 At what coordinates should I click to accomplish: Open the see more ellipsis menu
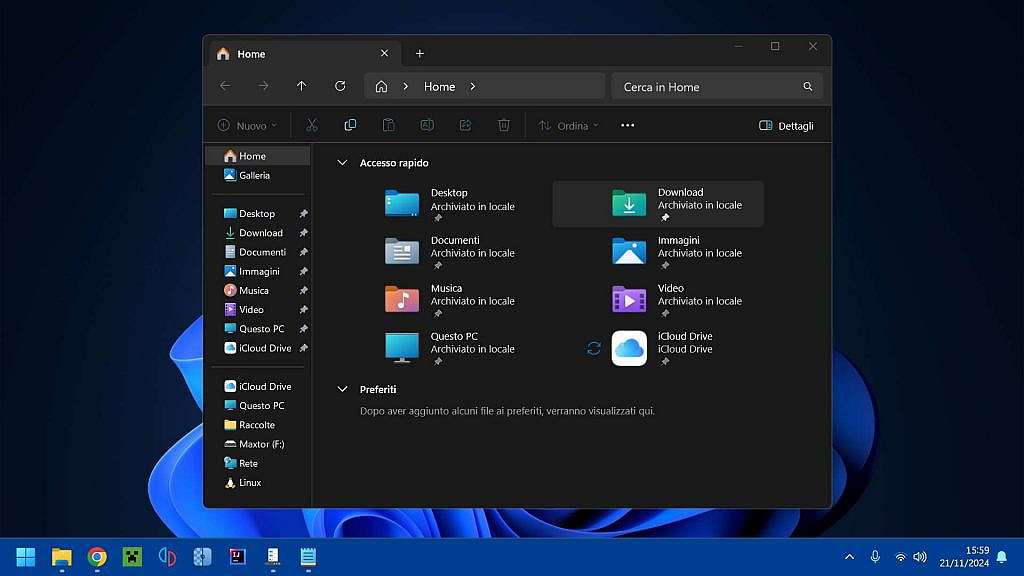coord(627,124)
